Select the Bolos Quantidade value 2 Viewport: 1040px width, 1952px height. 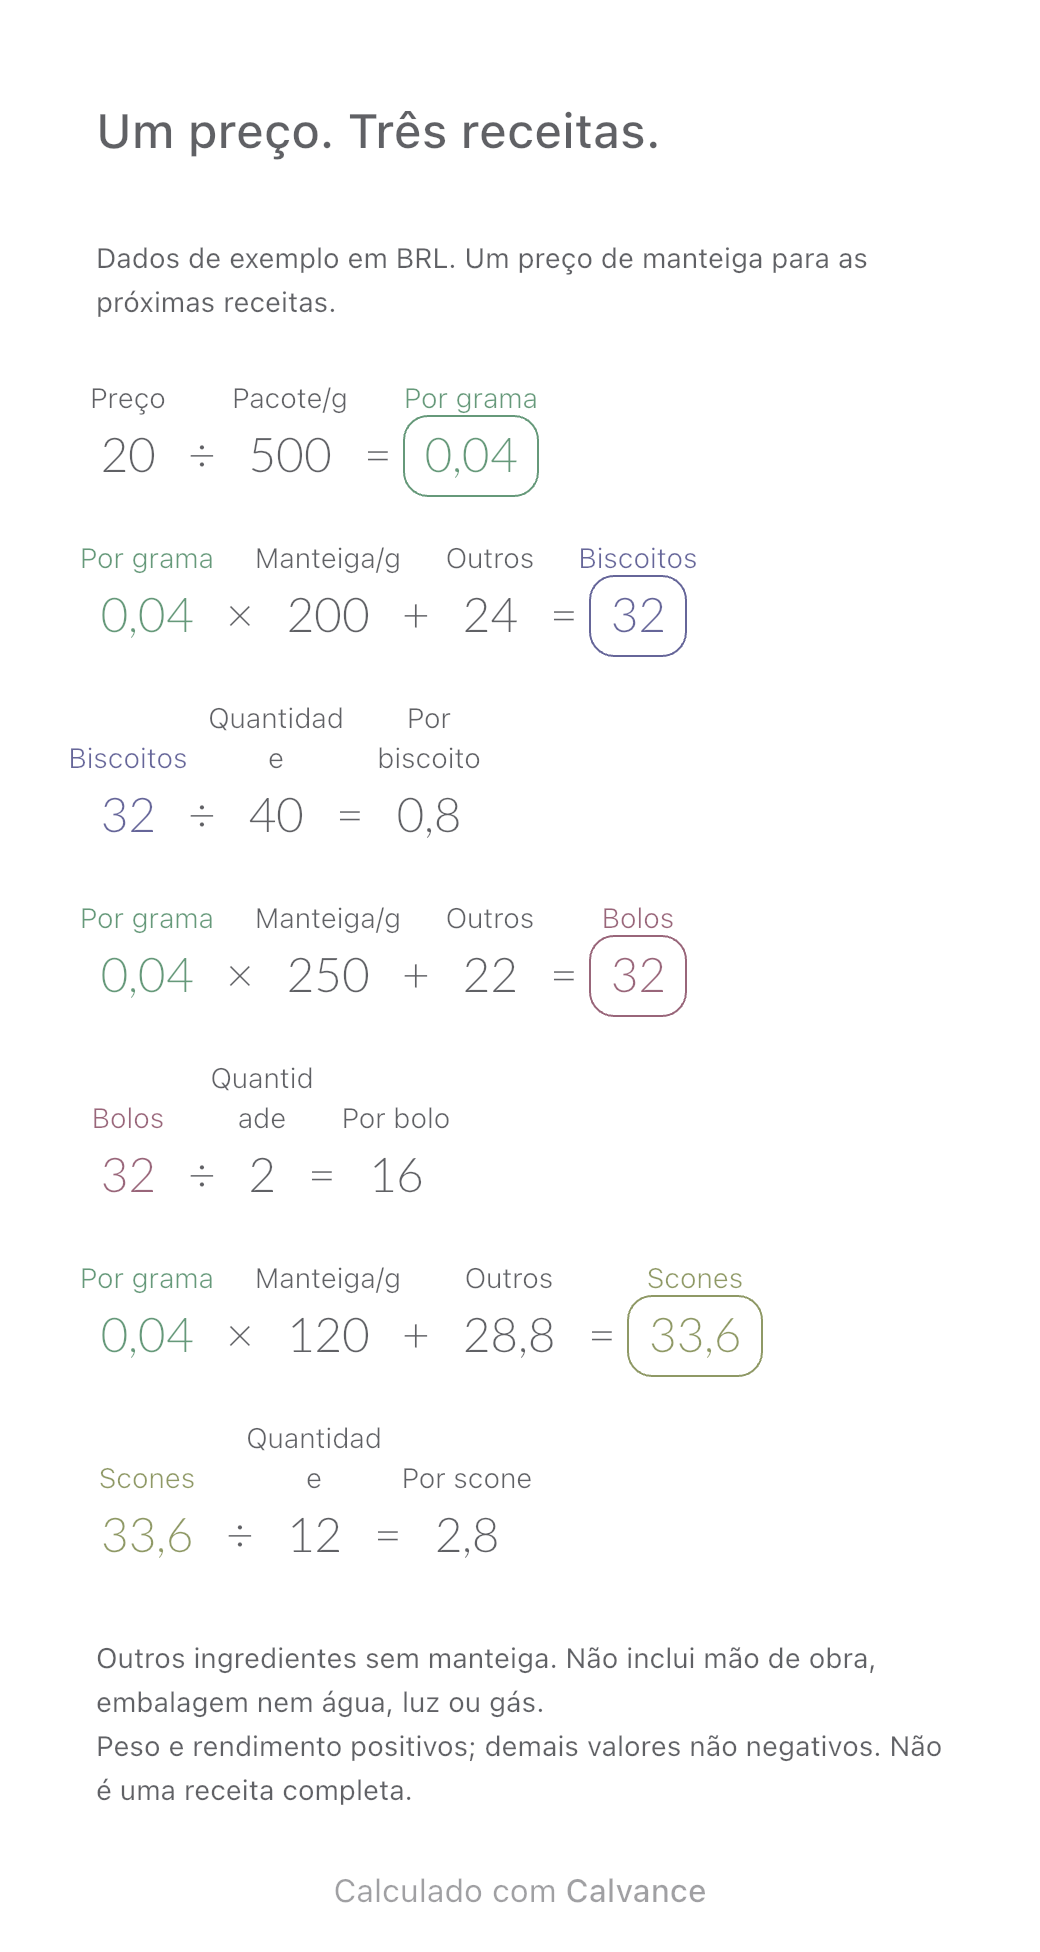click(262, 1176)
